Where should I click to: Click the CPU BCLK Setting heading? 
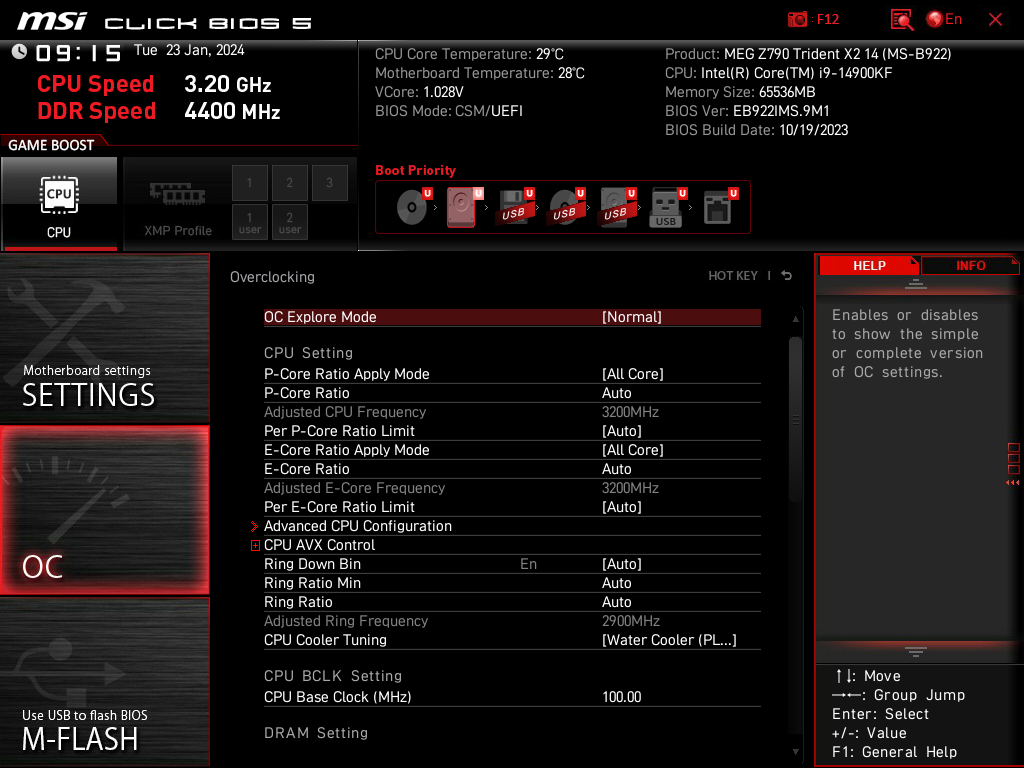[x=333, y=676]
